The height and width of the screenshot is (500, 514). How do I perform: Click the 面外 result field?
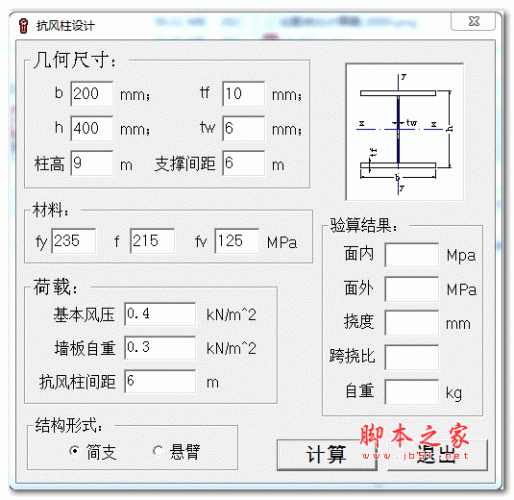(412, 289)
